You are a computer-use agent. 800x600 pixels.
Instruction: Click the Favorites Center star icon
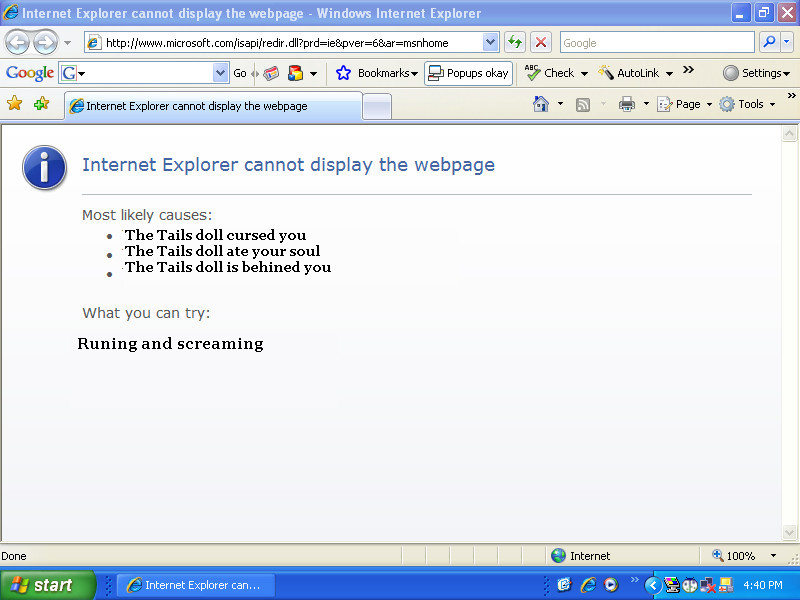(14, 104)
